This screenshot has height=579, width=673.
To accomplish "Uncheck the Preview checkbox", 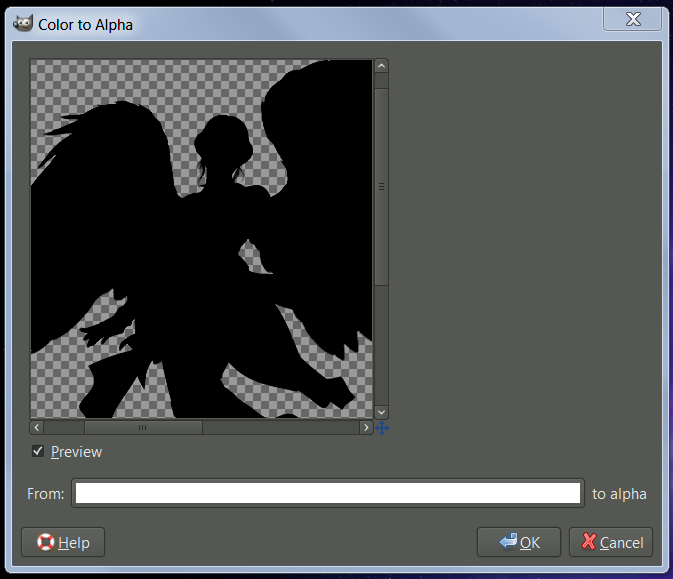I will click(x=38, y=451).
